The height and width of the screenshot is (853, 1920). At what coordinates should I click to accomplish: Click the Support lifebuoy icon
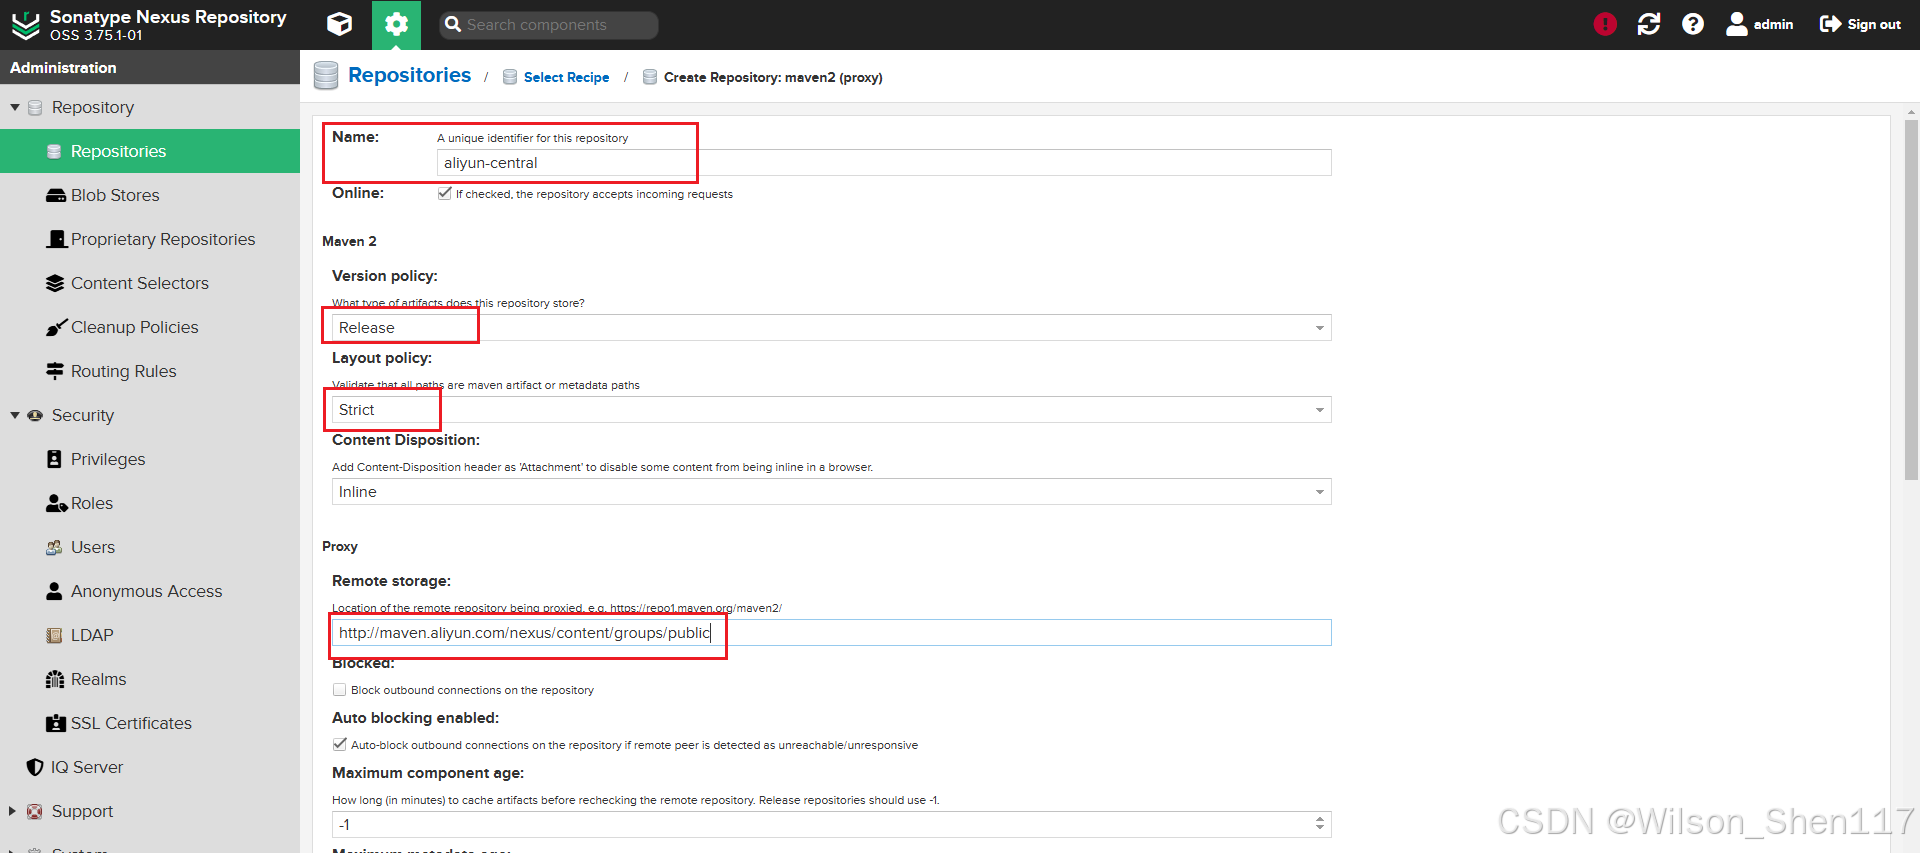click(35, 811)
